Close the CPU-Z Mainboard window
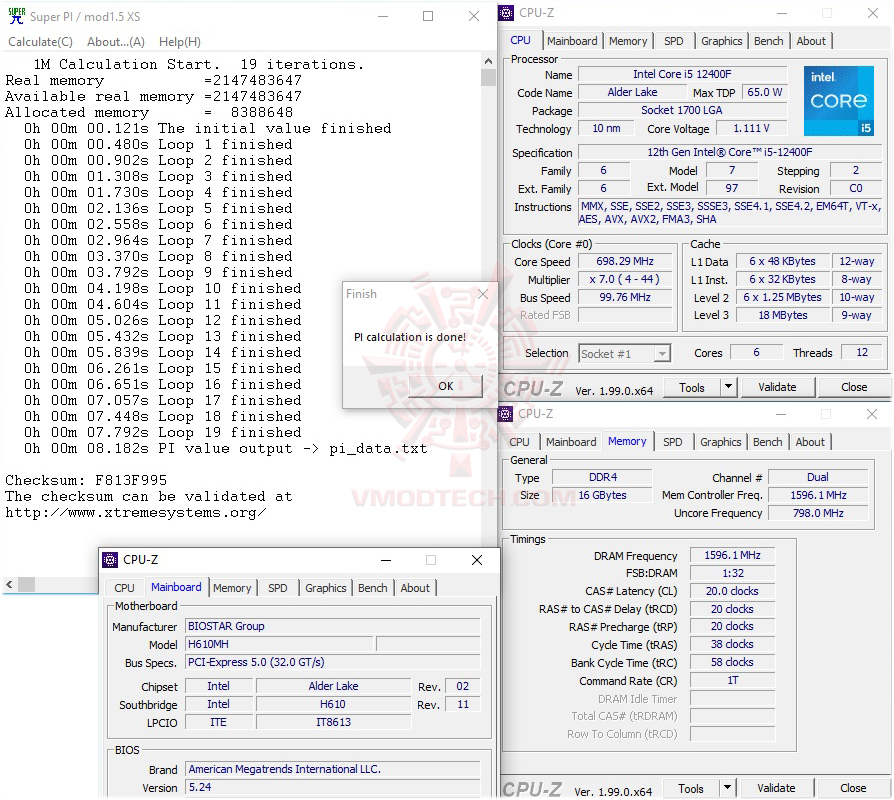The image size is (894, 800). [477, 560]
